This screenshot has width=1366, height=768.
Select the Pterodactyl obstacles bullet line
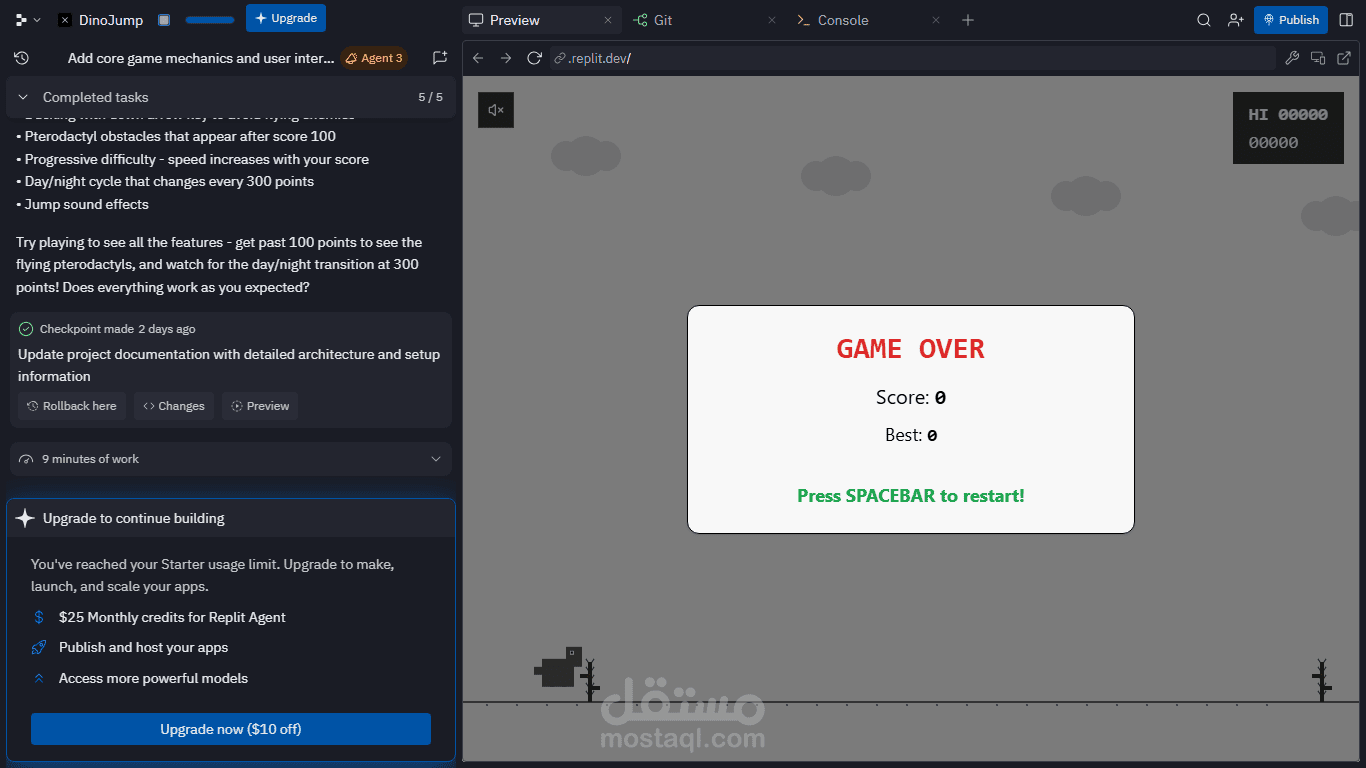(x=176, y=136)
